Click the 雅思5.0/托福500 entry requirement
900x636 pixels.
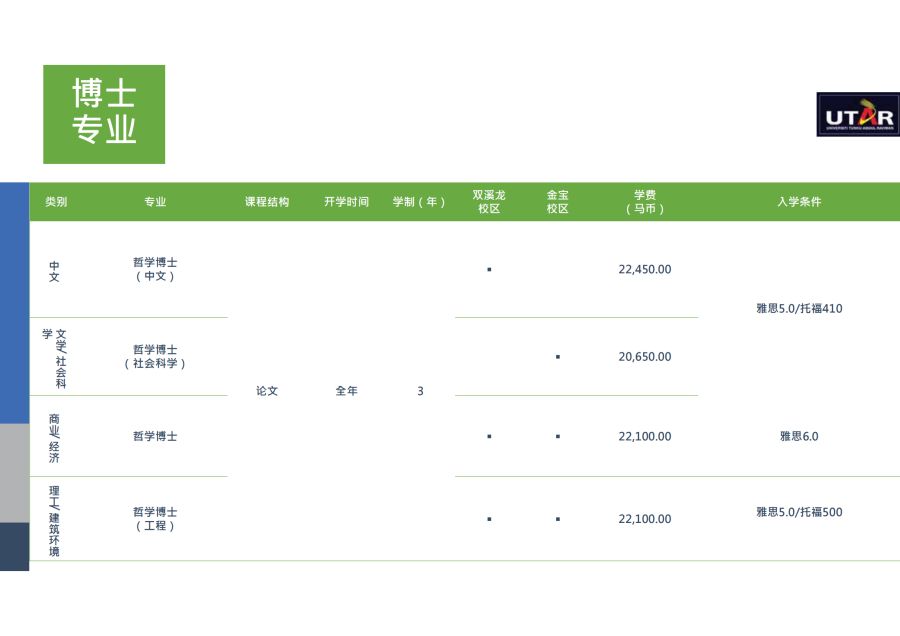tap(799, 512)
